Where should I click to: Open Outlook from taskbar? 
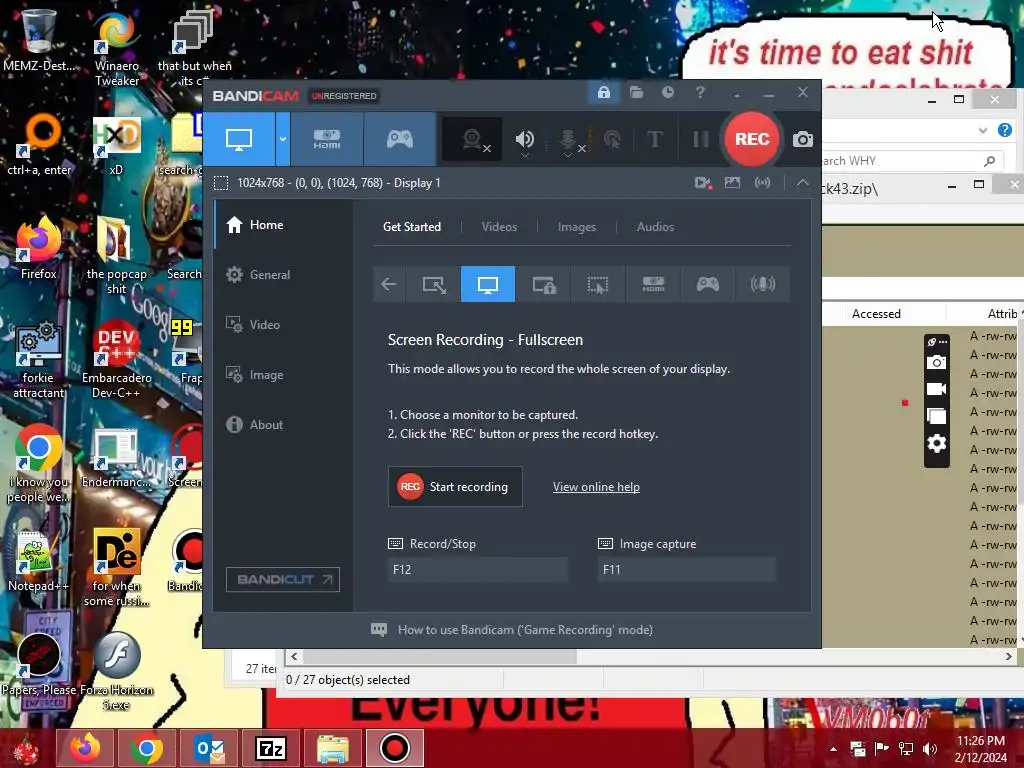point(209,748)
